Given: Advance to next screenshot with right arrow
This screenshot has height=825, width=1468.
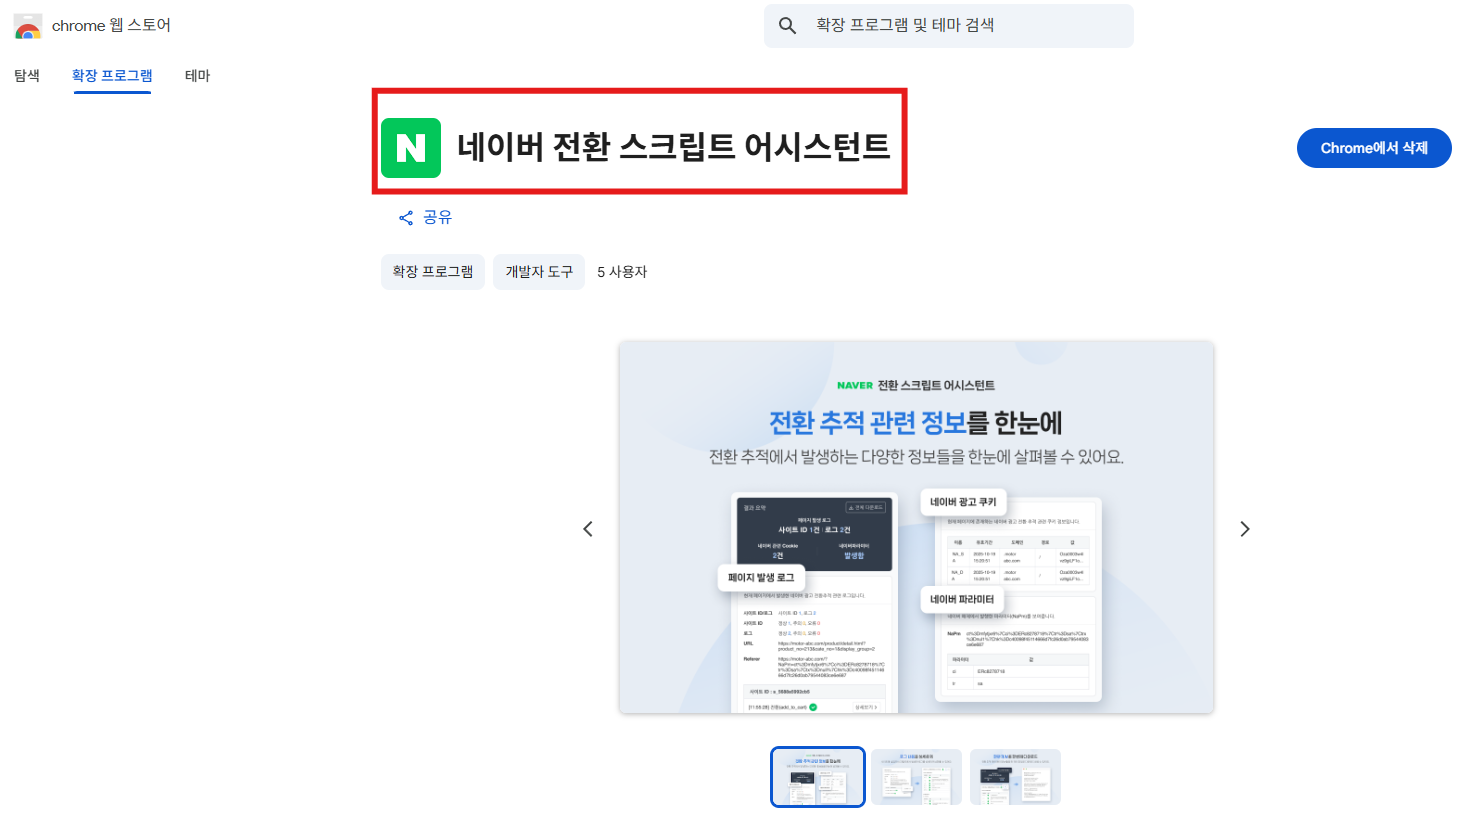Looking at the screenshot, I should pos(1245,529).
